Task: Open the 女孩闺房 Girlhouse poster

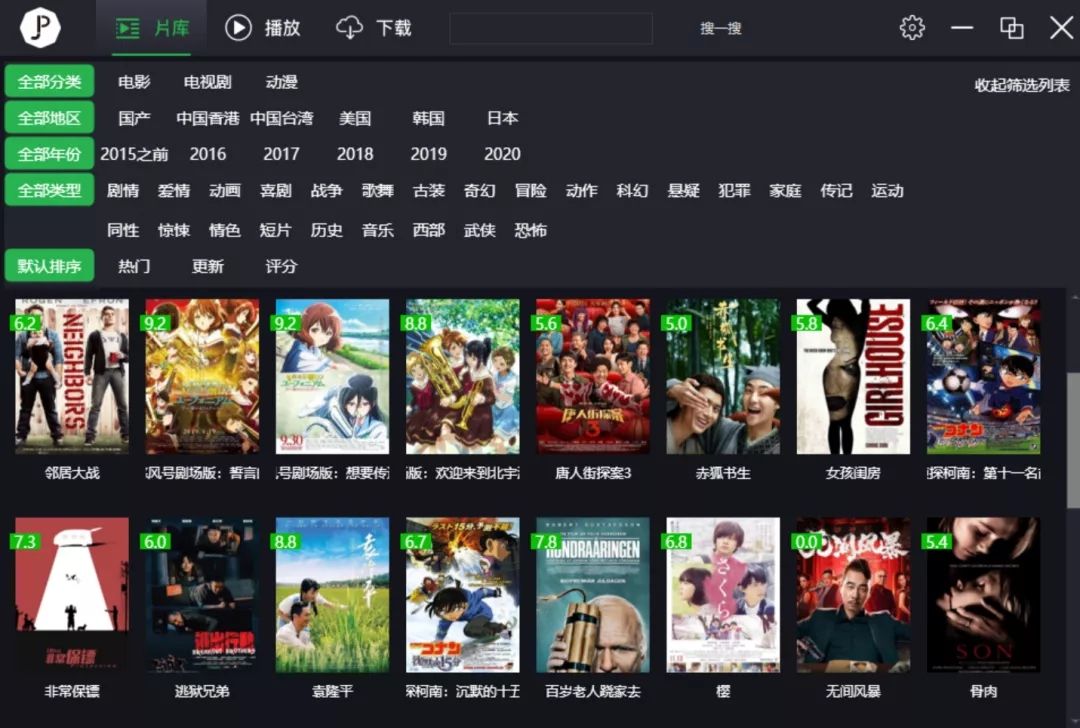Action: pyautogui.click(x=853, y=376)
